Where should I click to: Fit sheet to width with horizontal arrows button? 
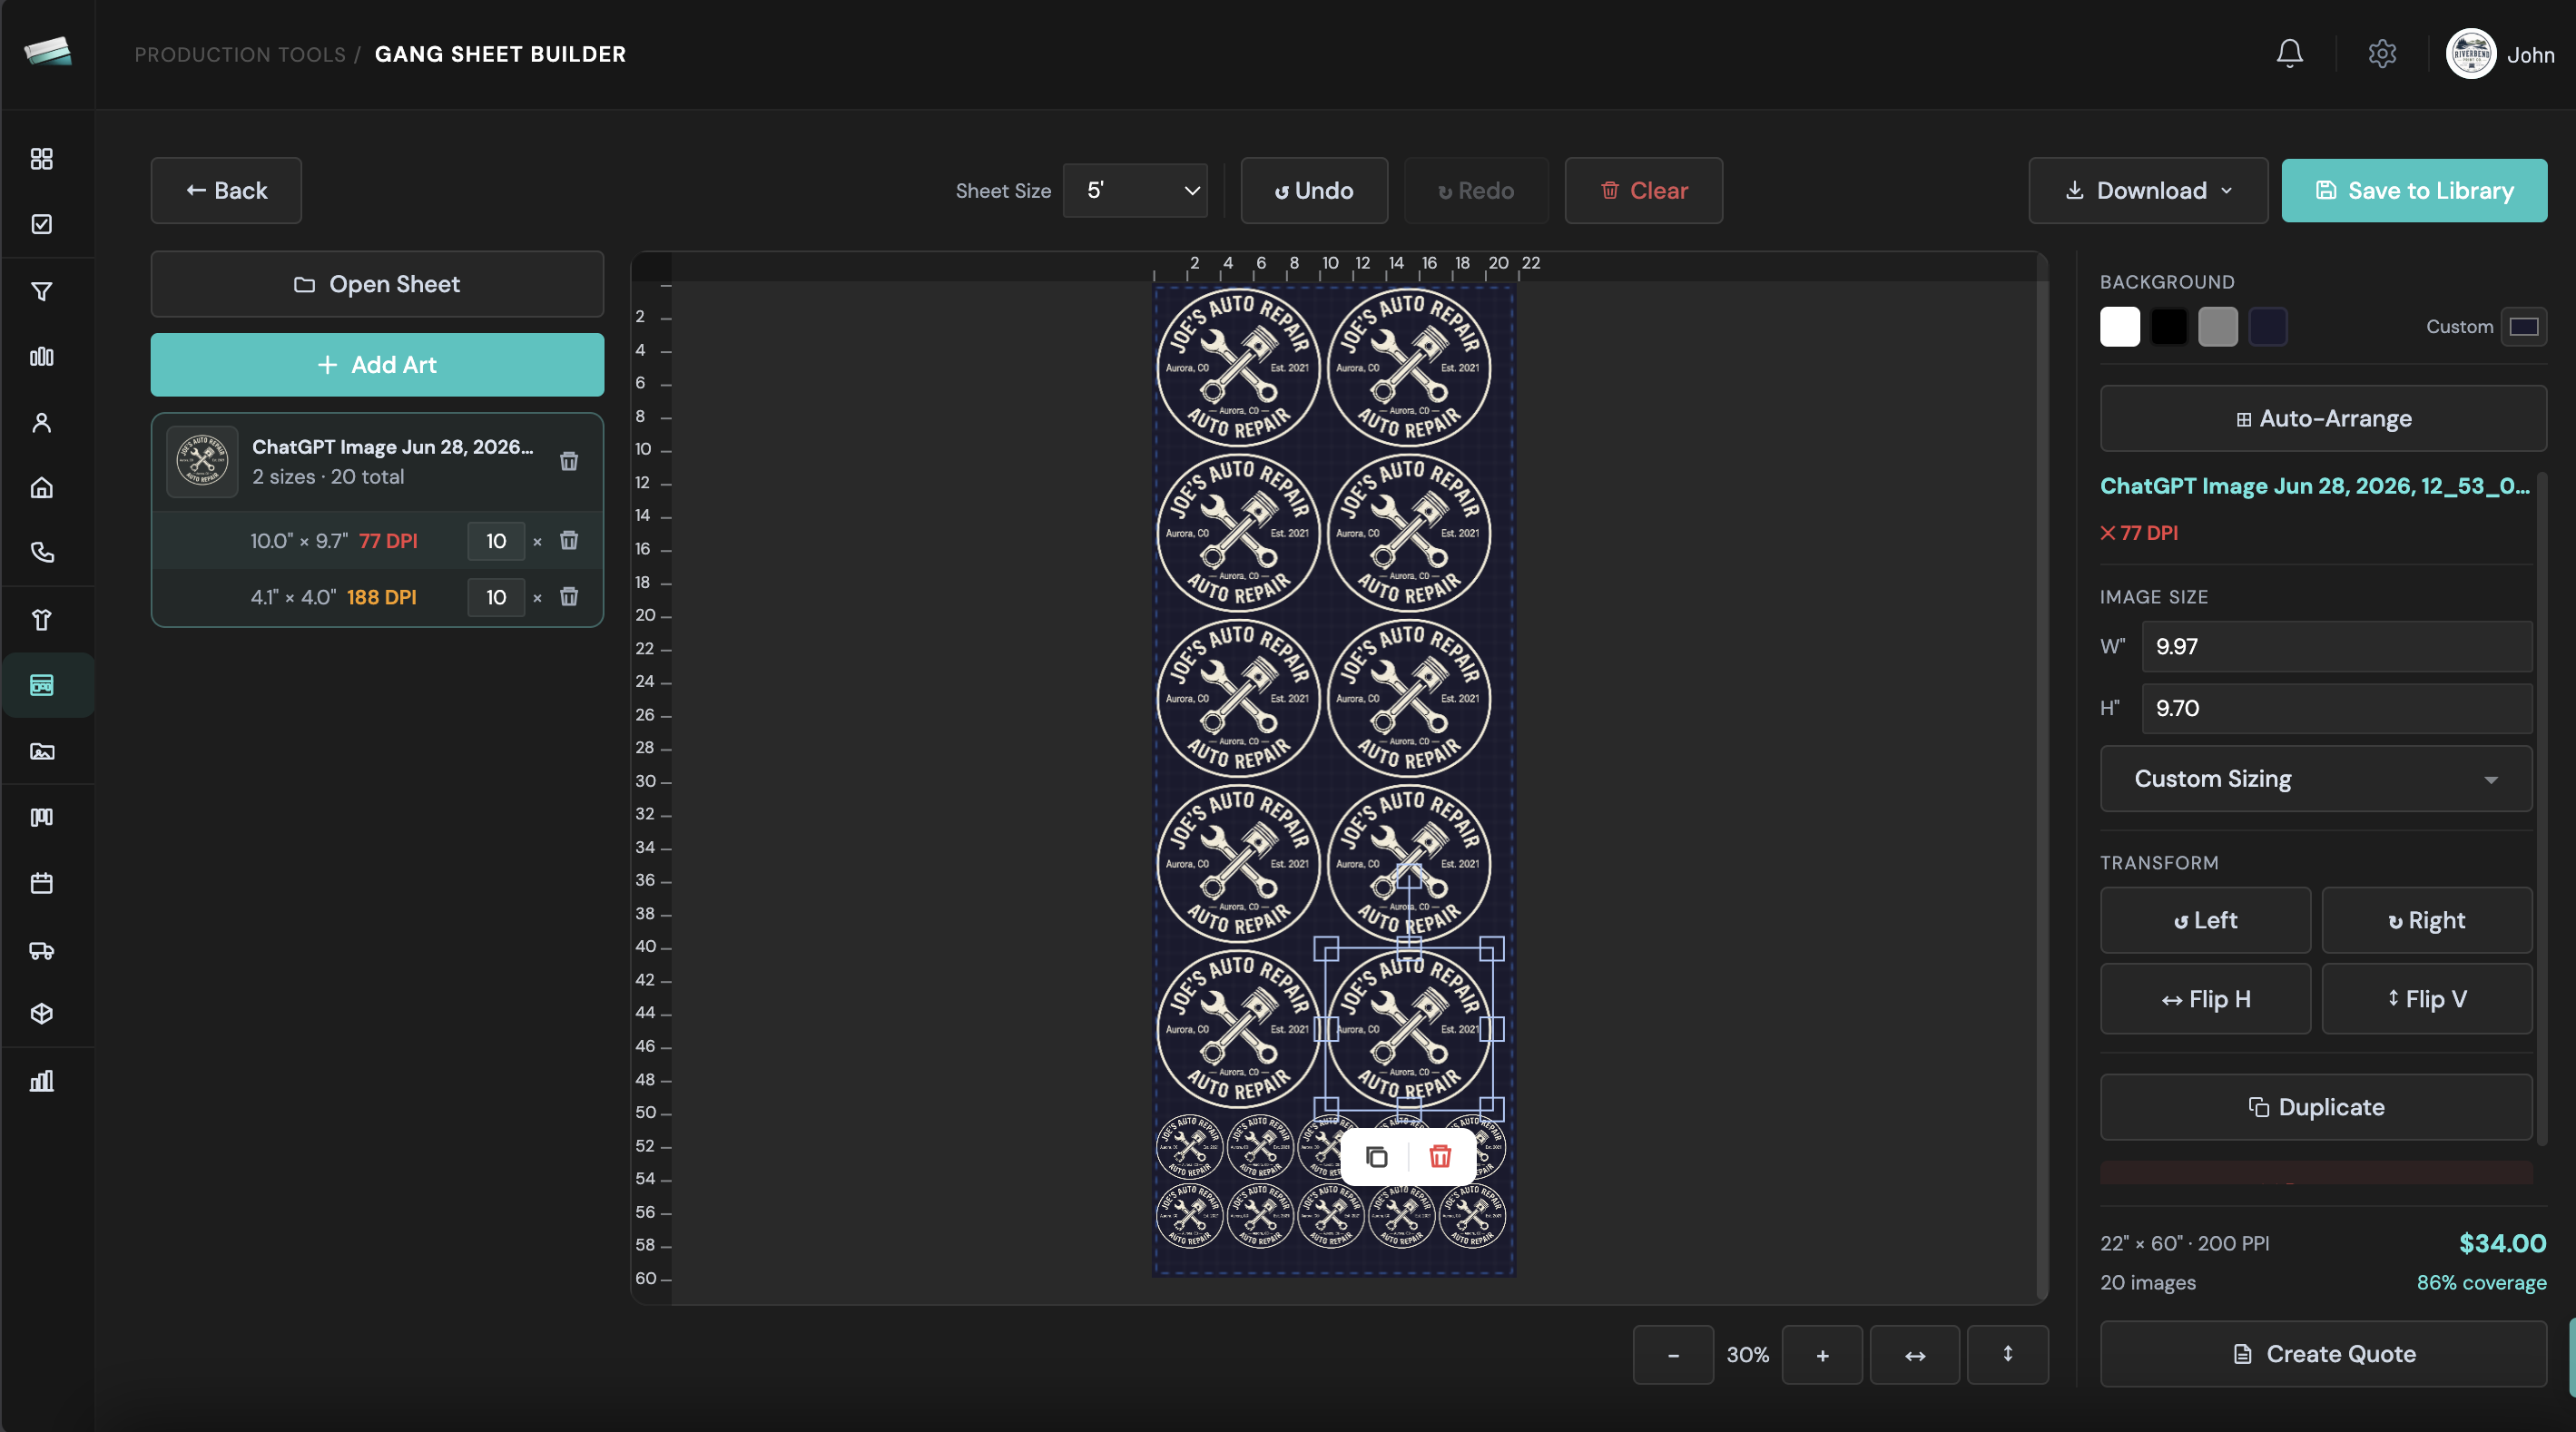[x=1914, y=1355]
